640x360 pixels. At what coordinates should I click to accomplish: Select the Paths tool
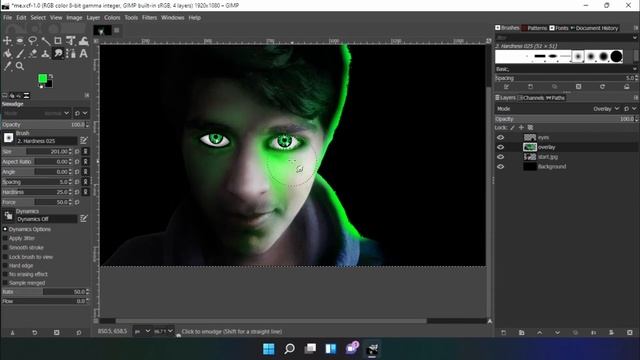pos(71,53)
